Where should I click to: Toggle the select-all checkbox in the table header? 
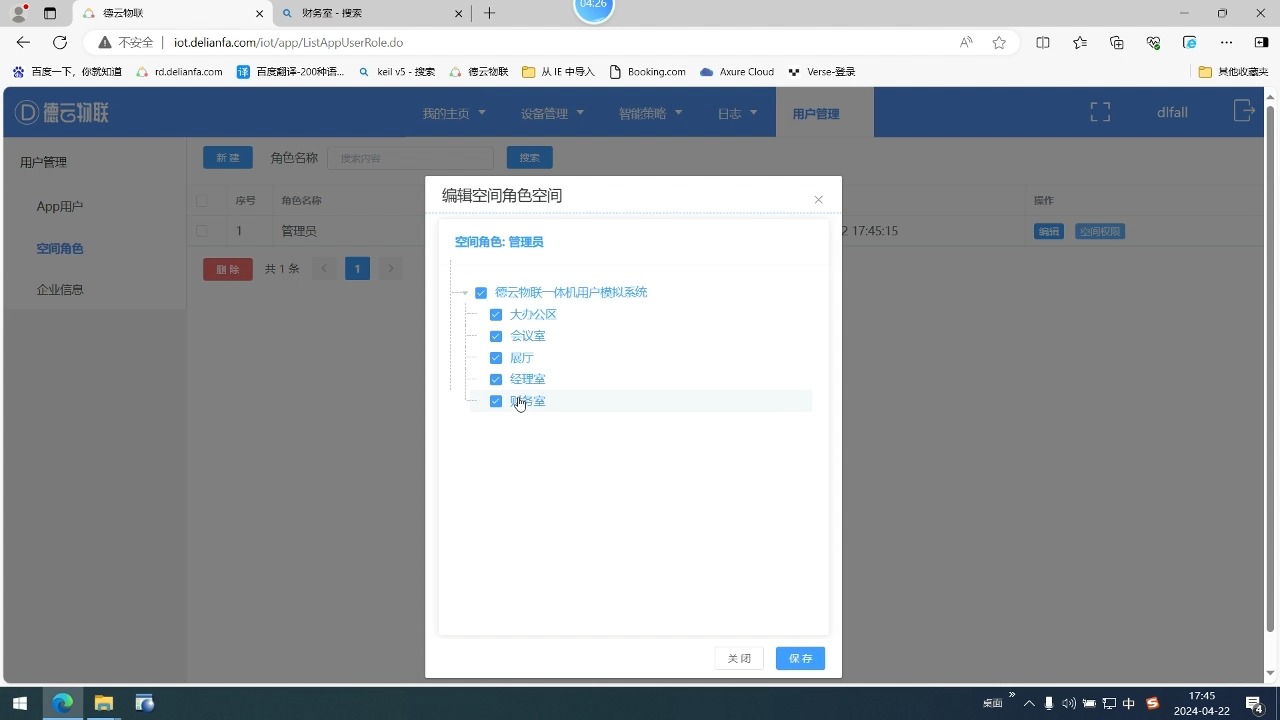(x=202, y=200)
